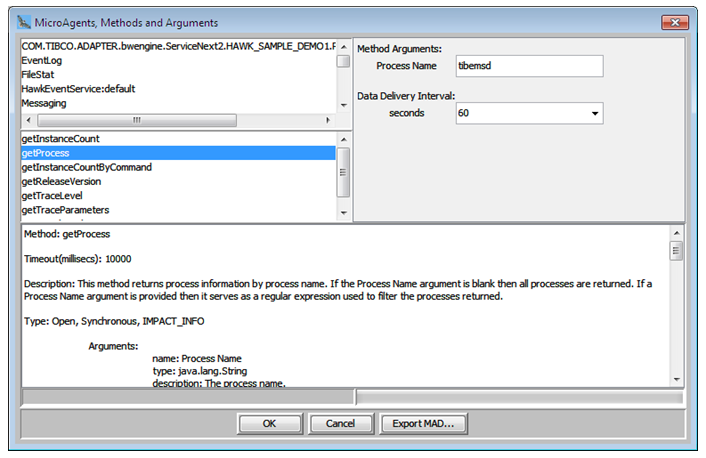Click the microagent list horizontal scrollbar thumb

(137, 120)
